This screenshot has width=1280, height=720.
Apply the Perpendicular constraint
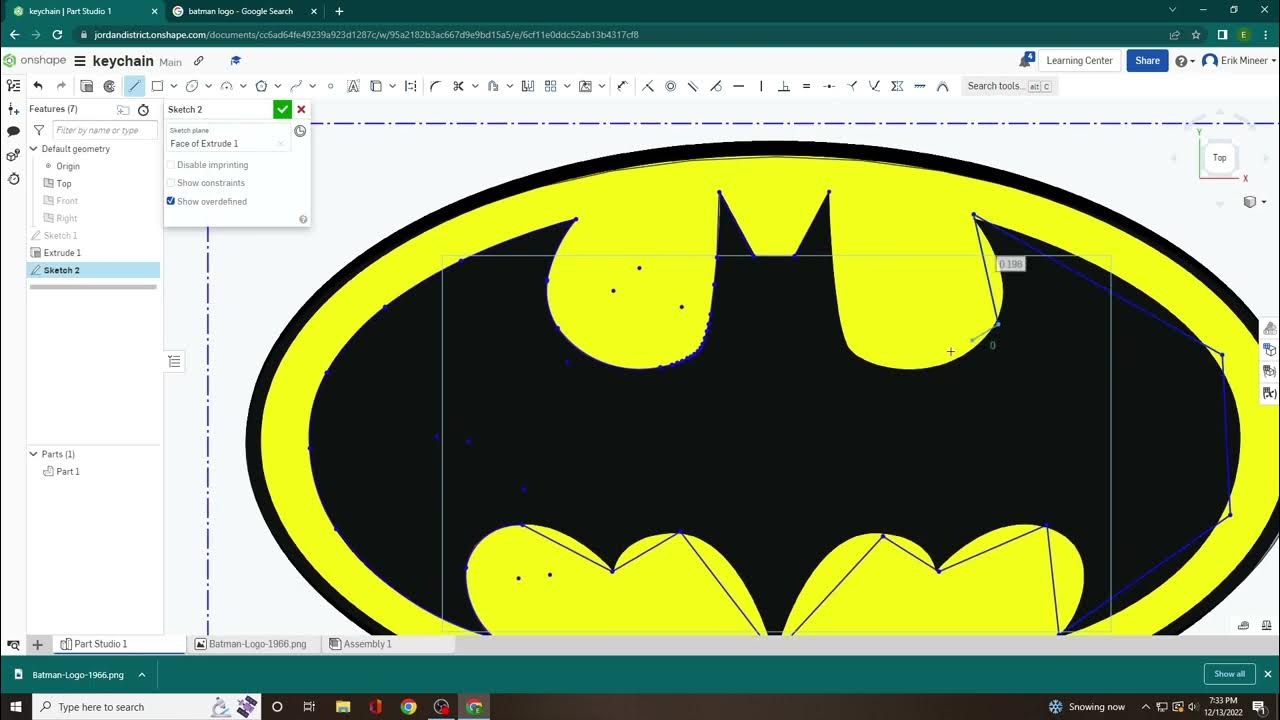click(x=784, y=86)
